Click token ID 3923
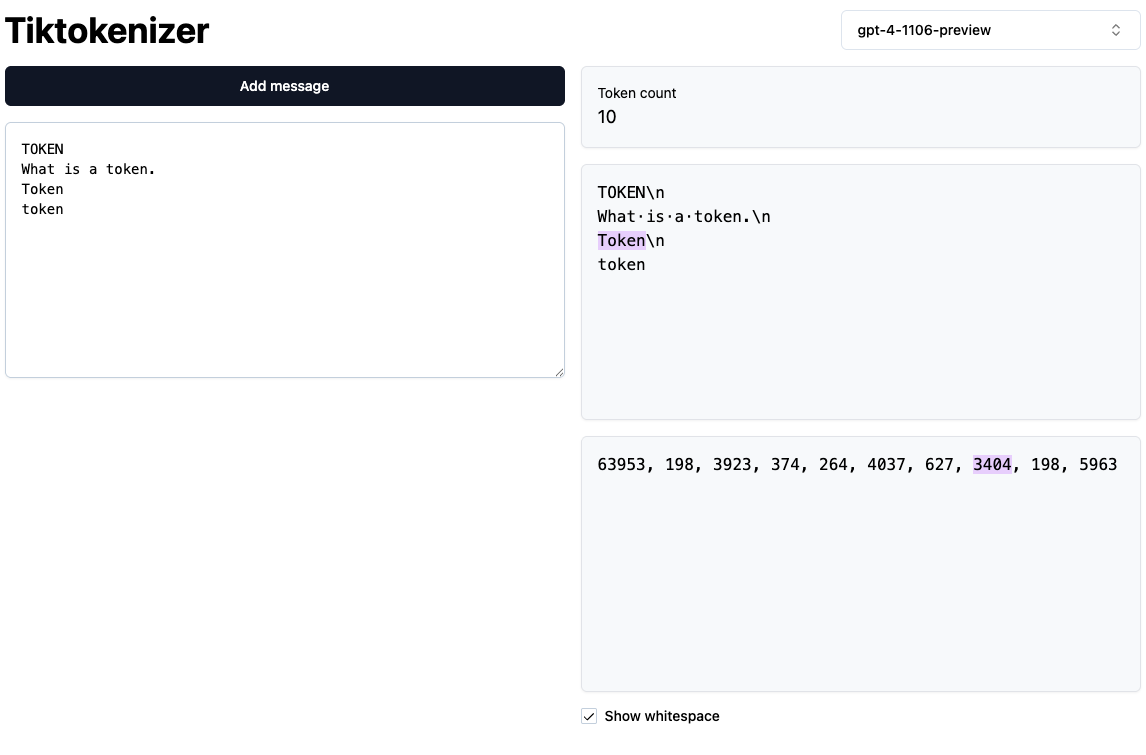Viewport: 1146px width, 755px height. pyautogui.click(x=732, y=464)
